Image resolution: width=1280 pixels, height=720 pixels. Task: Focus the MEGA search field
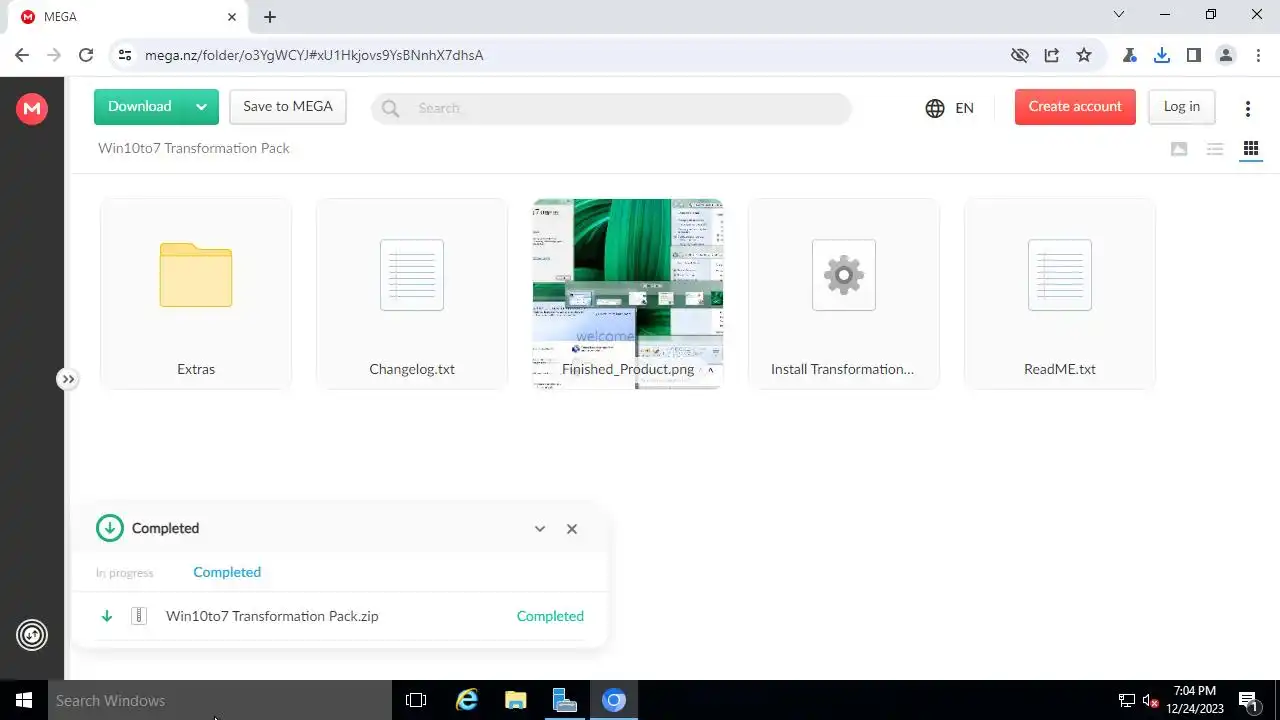[x=611, y=108]
